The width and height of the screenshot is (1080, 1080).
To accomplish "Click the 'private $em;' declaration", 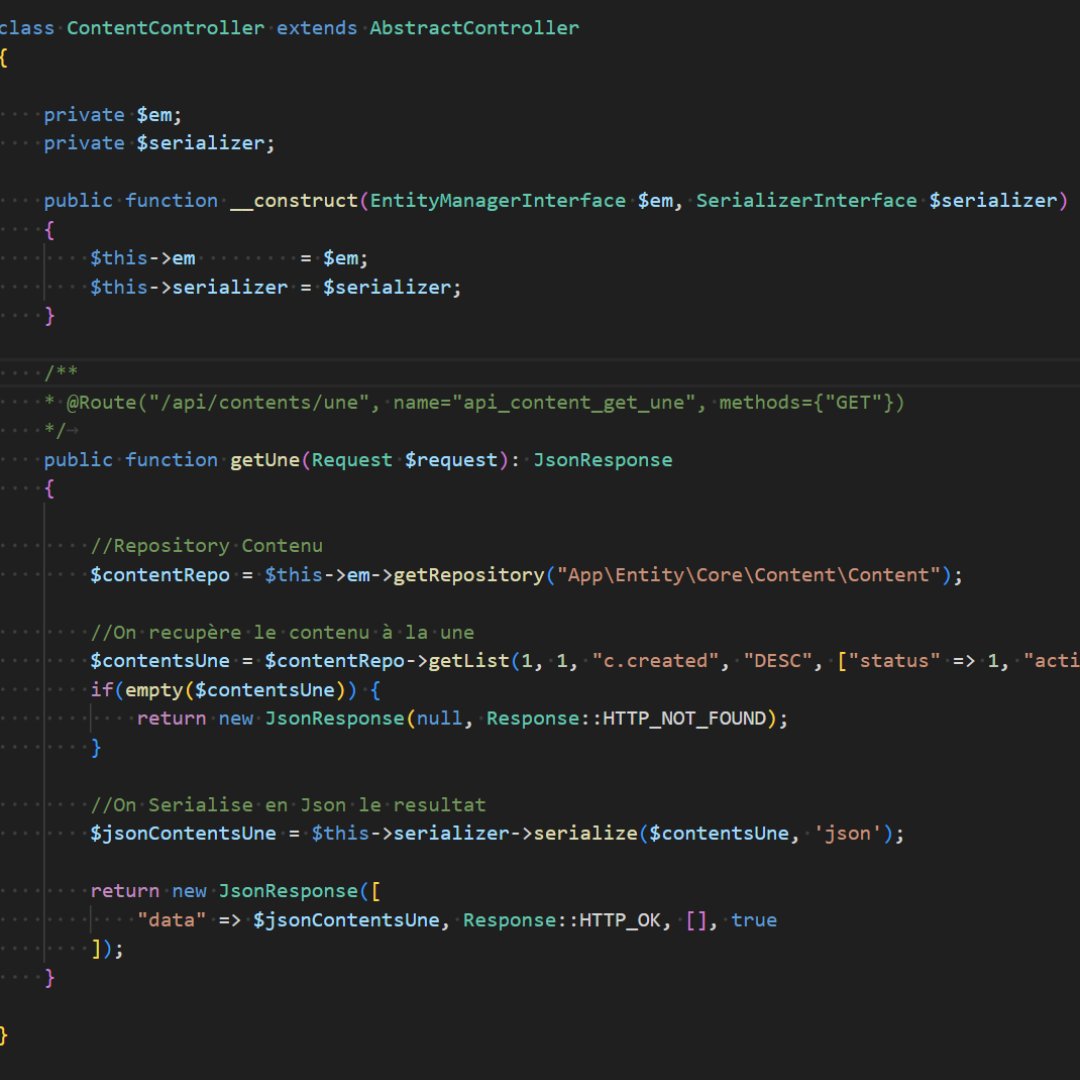I will coord(112,114).
